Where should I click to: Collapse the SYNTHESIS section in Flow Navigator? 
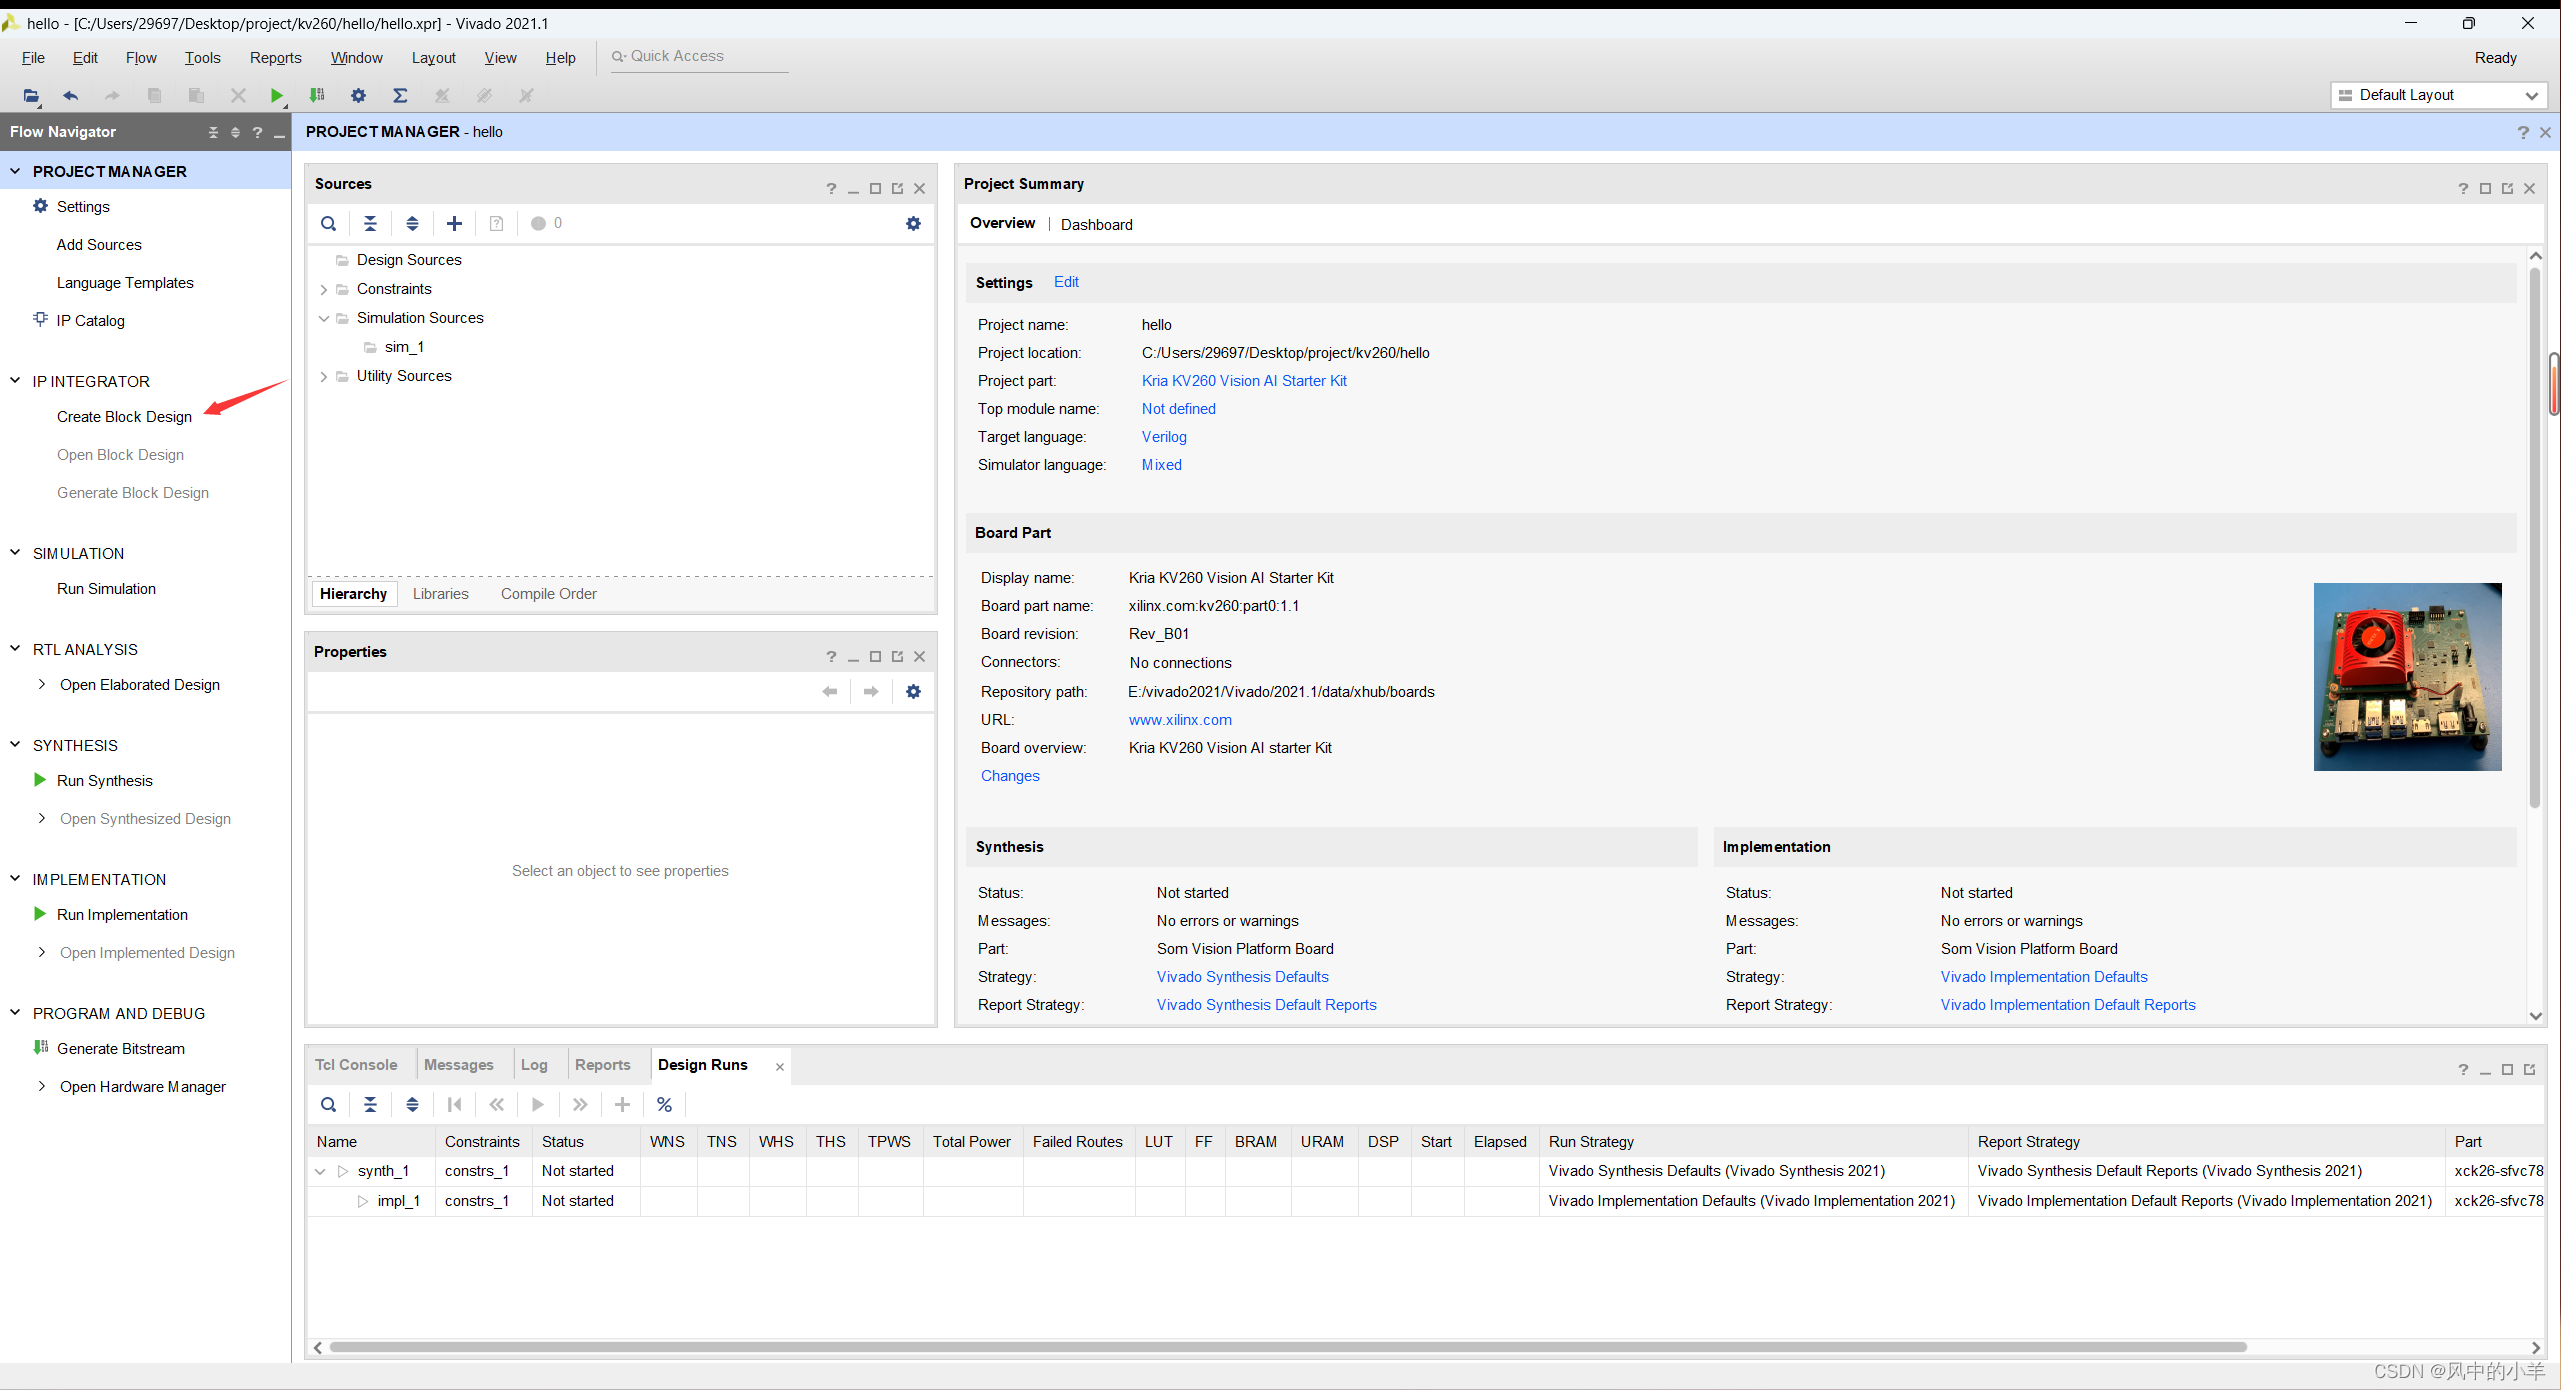coord(15,745)
